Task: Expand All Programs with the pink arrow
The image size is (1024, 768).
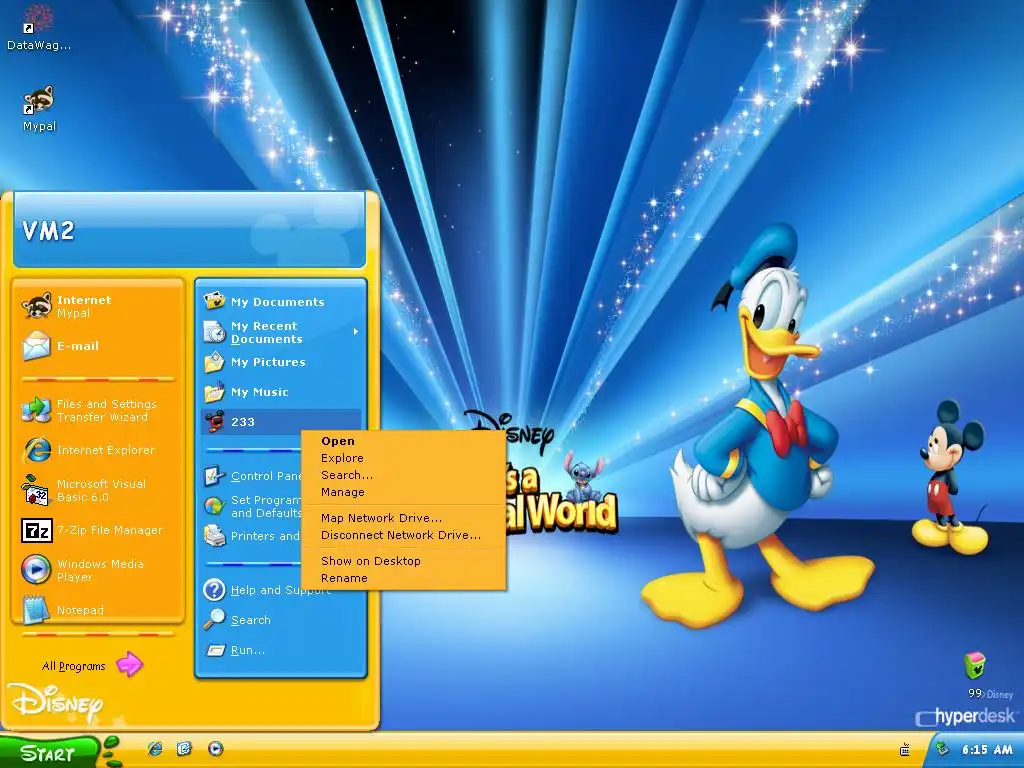Action: [129, 665]
